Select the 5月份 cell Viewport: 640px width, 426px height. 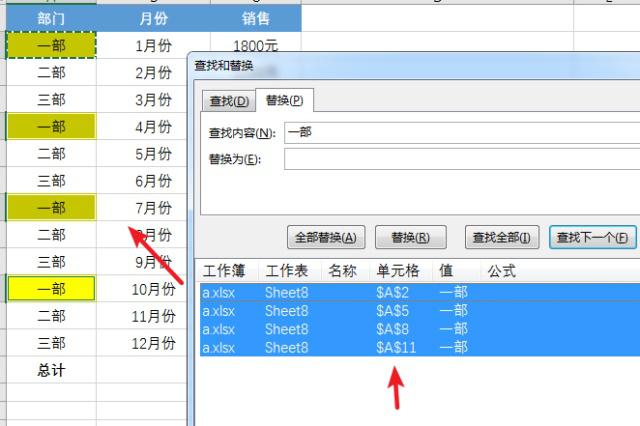142,154
